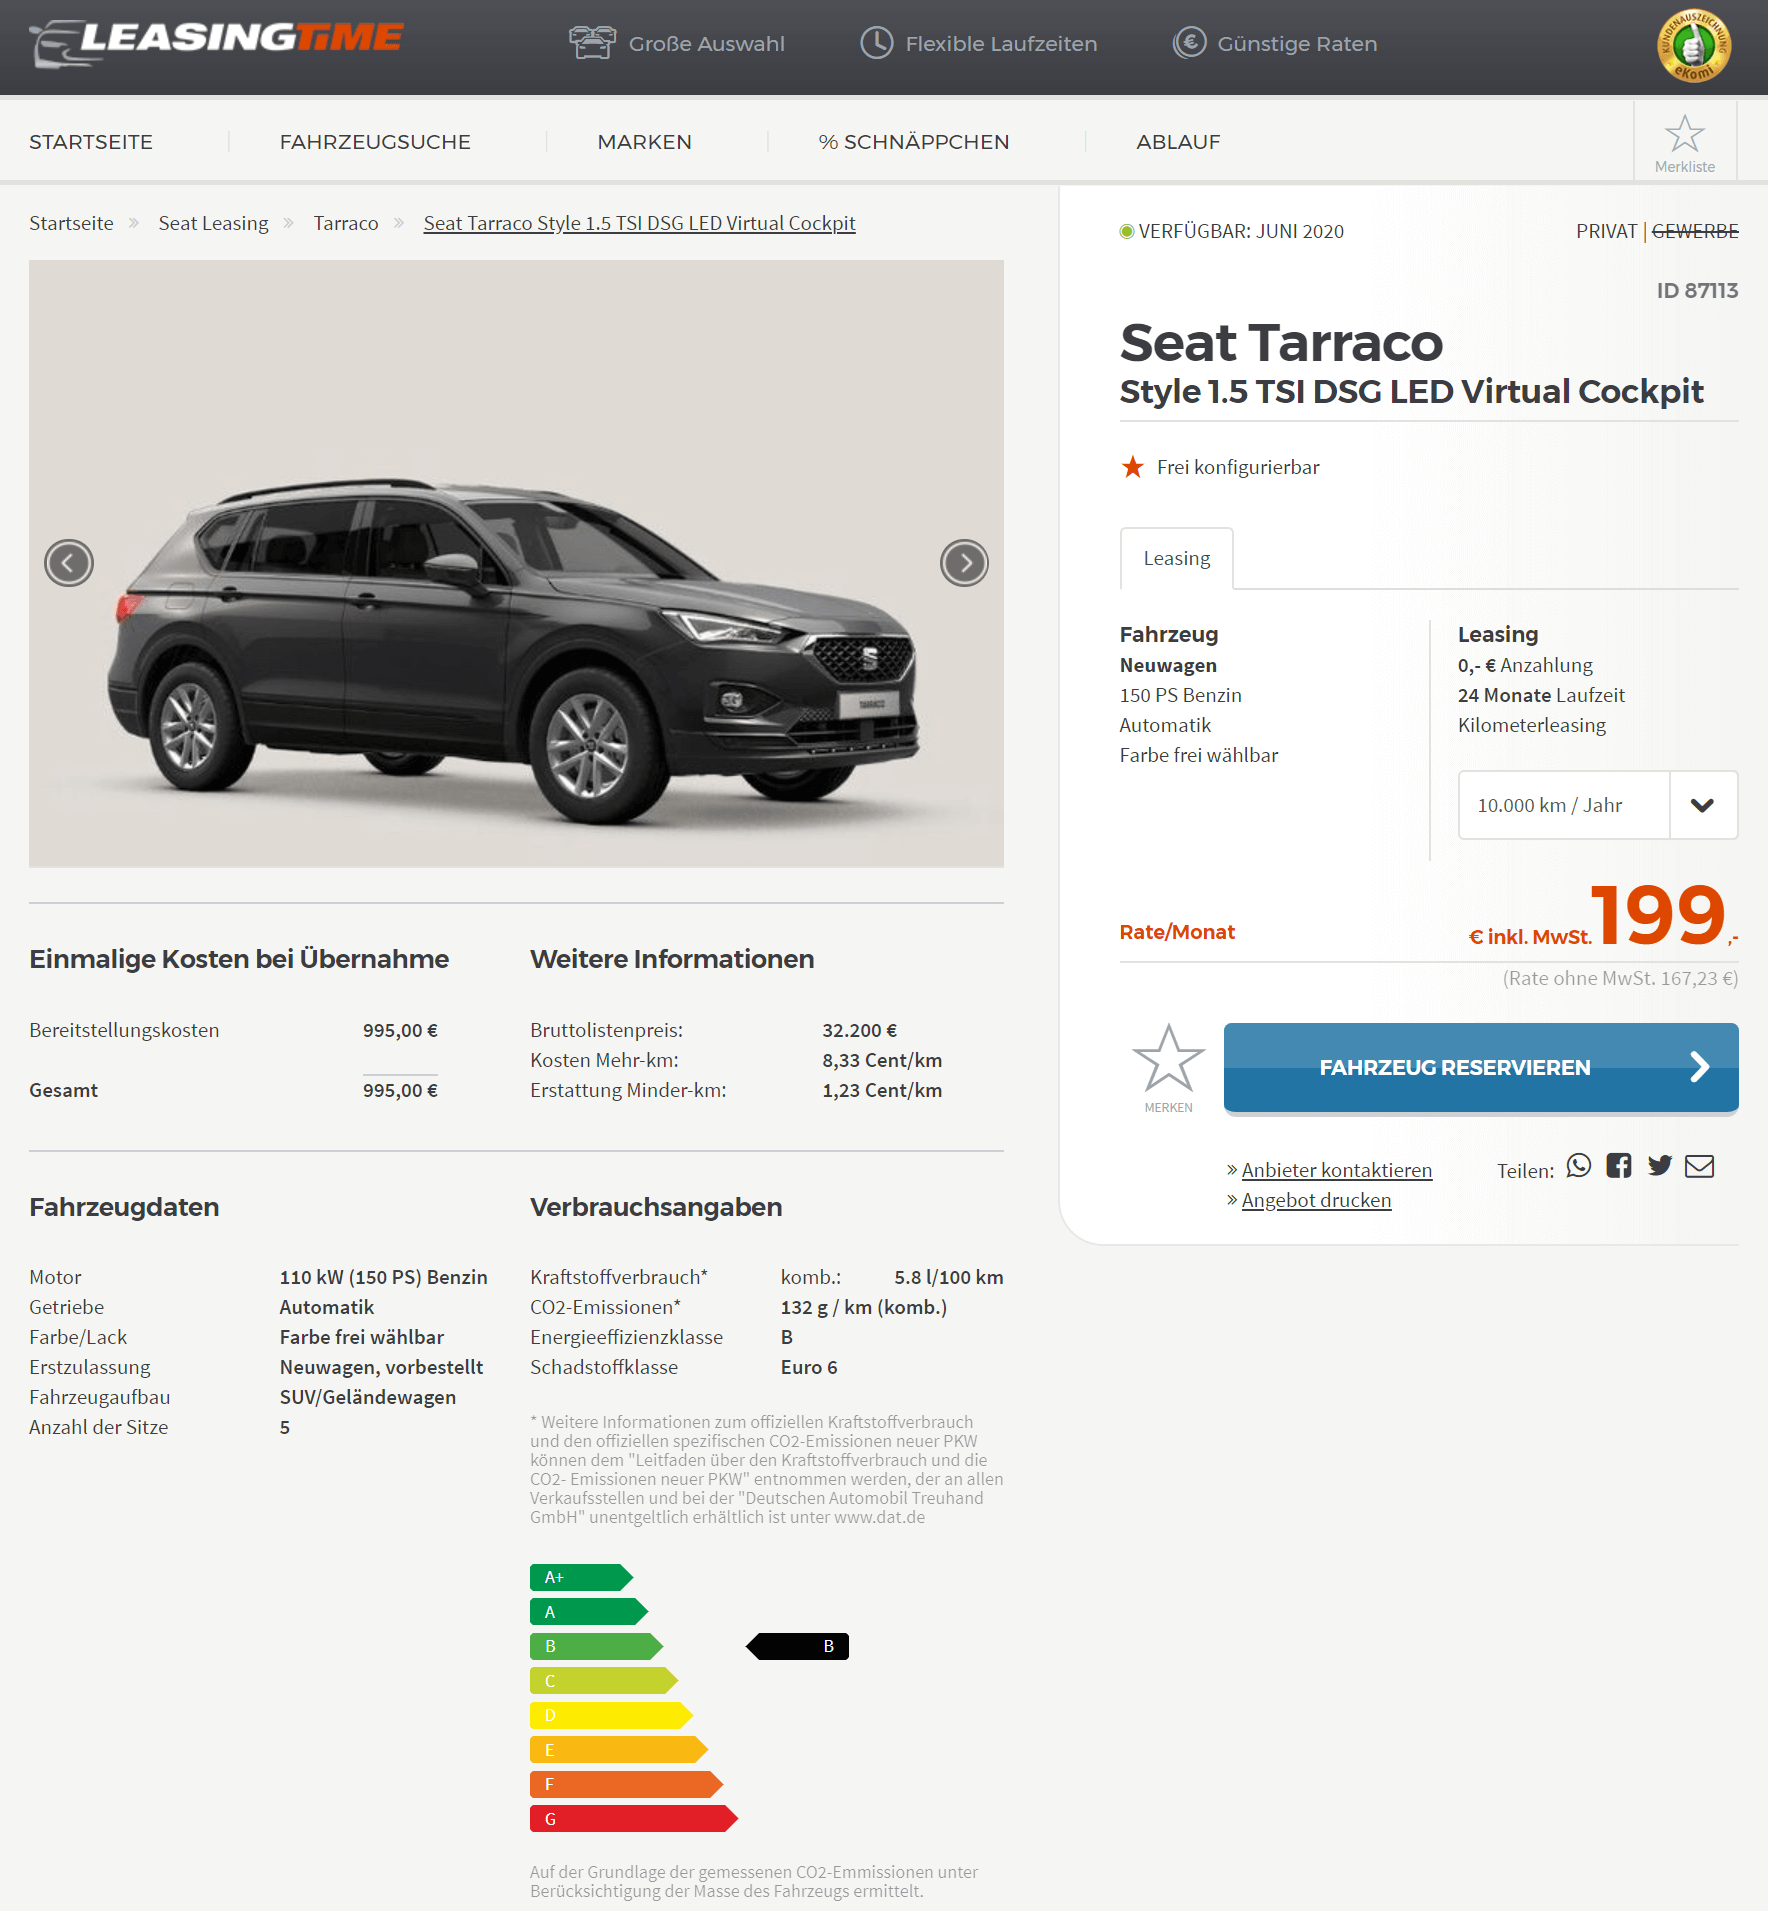Click the 5.8 l/100 km consumption value
Viewport: 1768px width, 1911px height.
tap(949, 1277)
